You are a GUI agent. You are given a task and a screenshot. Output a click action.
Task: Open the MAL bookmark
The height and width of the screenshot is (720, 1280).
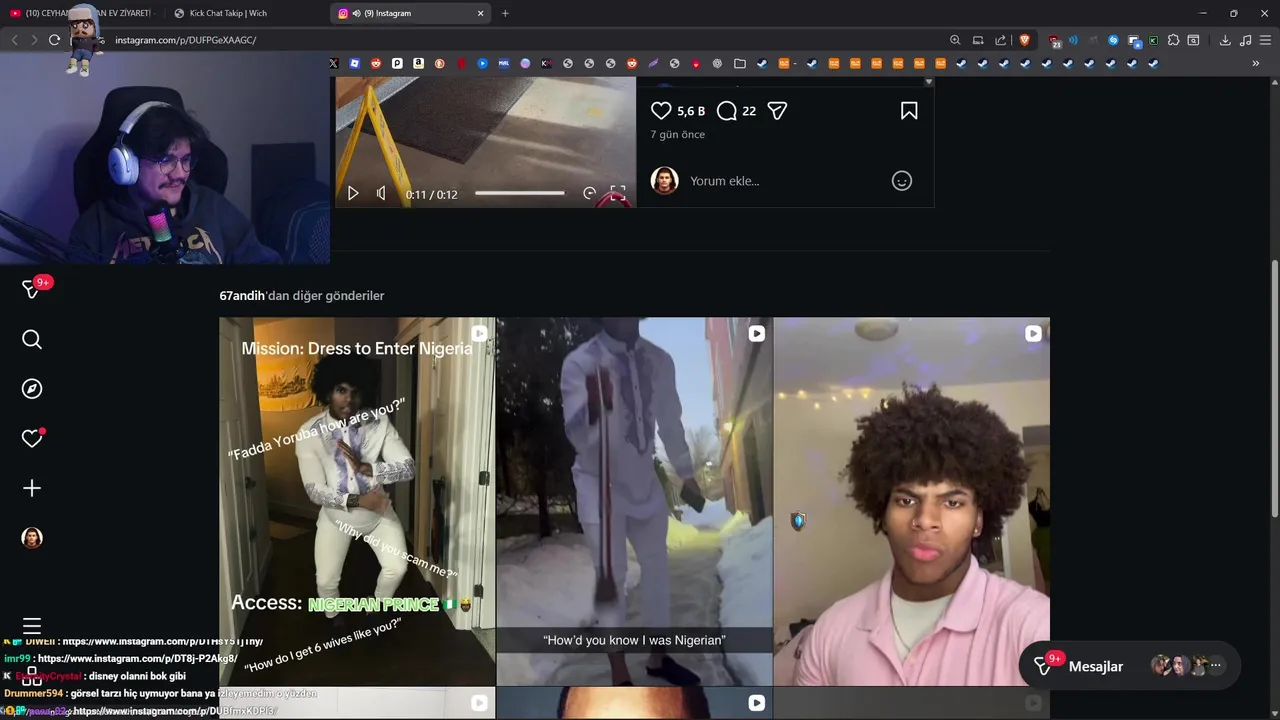click(x=503, y=63)
